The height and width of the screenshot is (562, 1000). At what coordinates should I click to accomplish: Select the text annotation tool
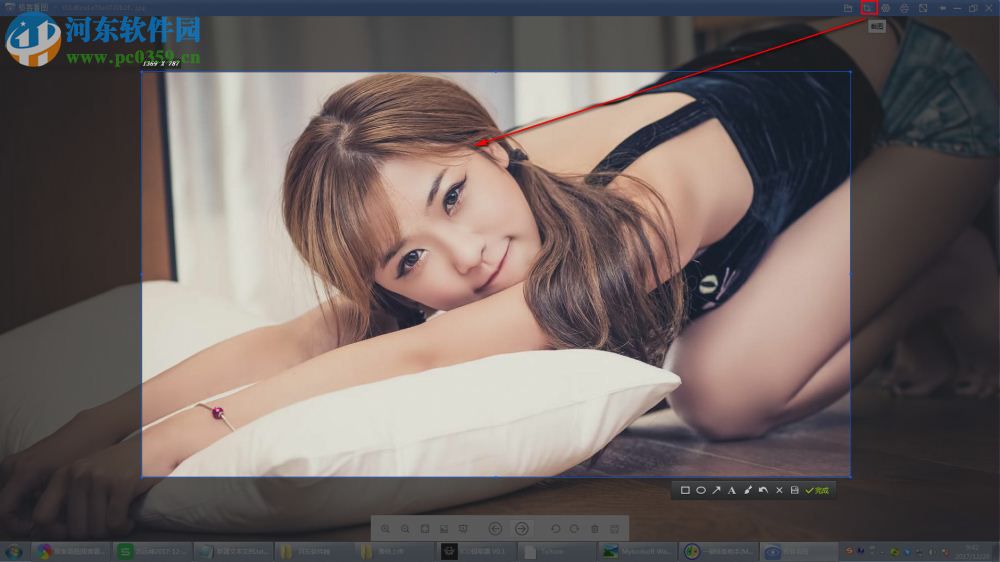click(732, 490)
